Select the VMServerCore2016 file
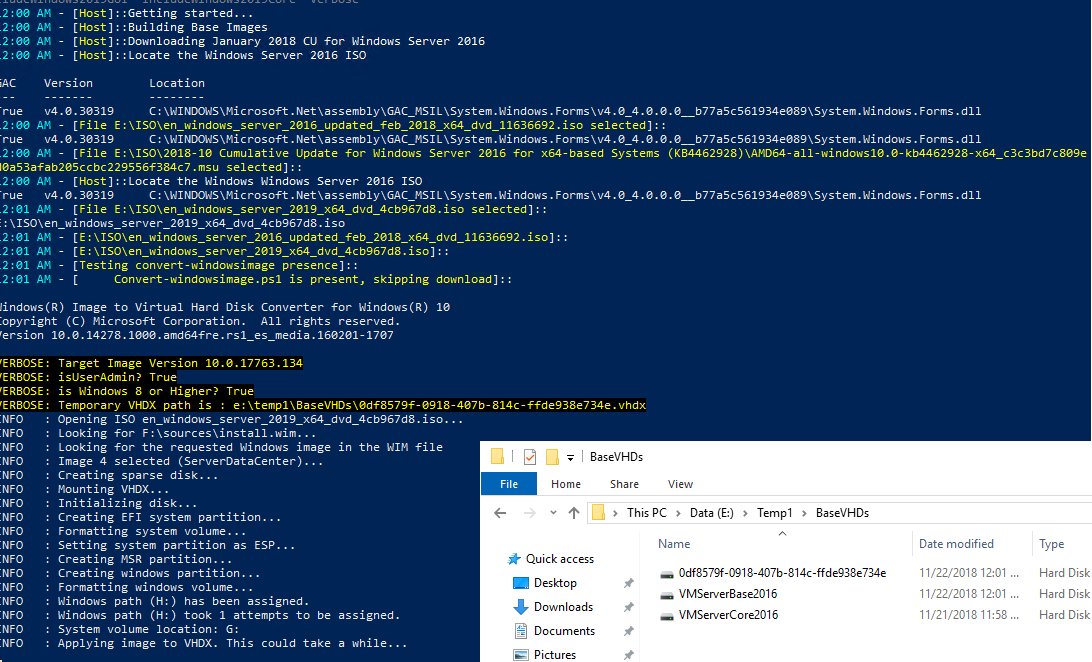Screen dimensions: 1092x662 pyautogui.click(x=727, y=615)
